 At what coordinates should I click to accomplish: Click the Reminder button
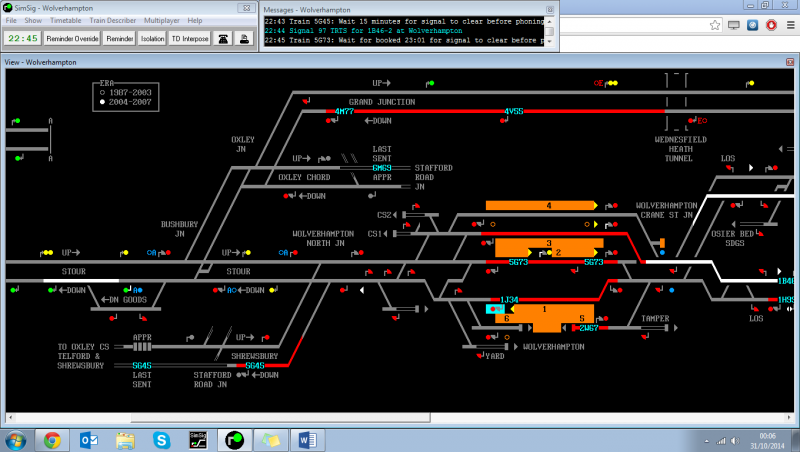click(120, 39)
